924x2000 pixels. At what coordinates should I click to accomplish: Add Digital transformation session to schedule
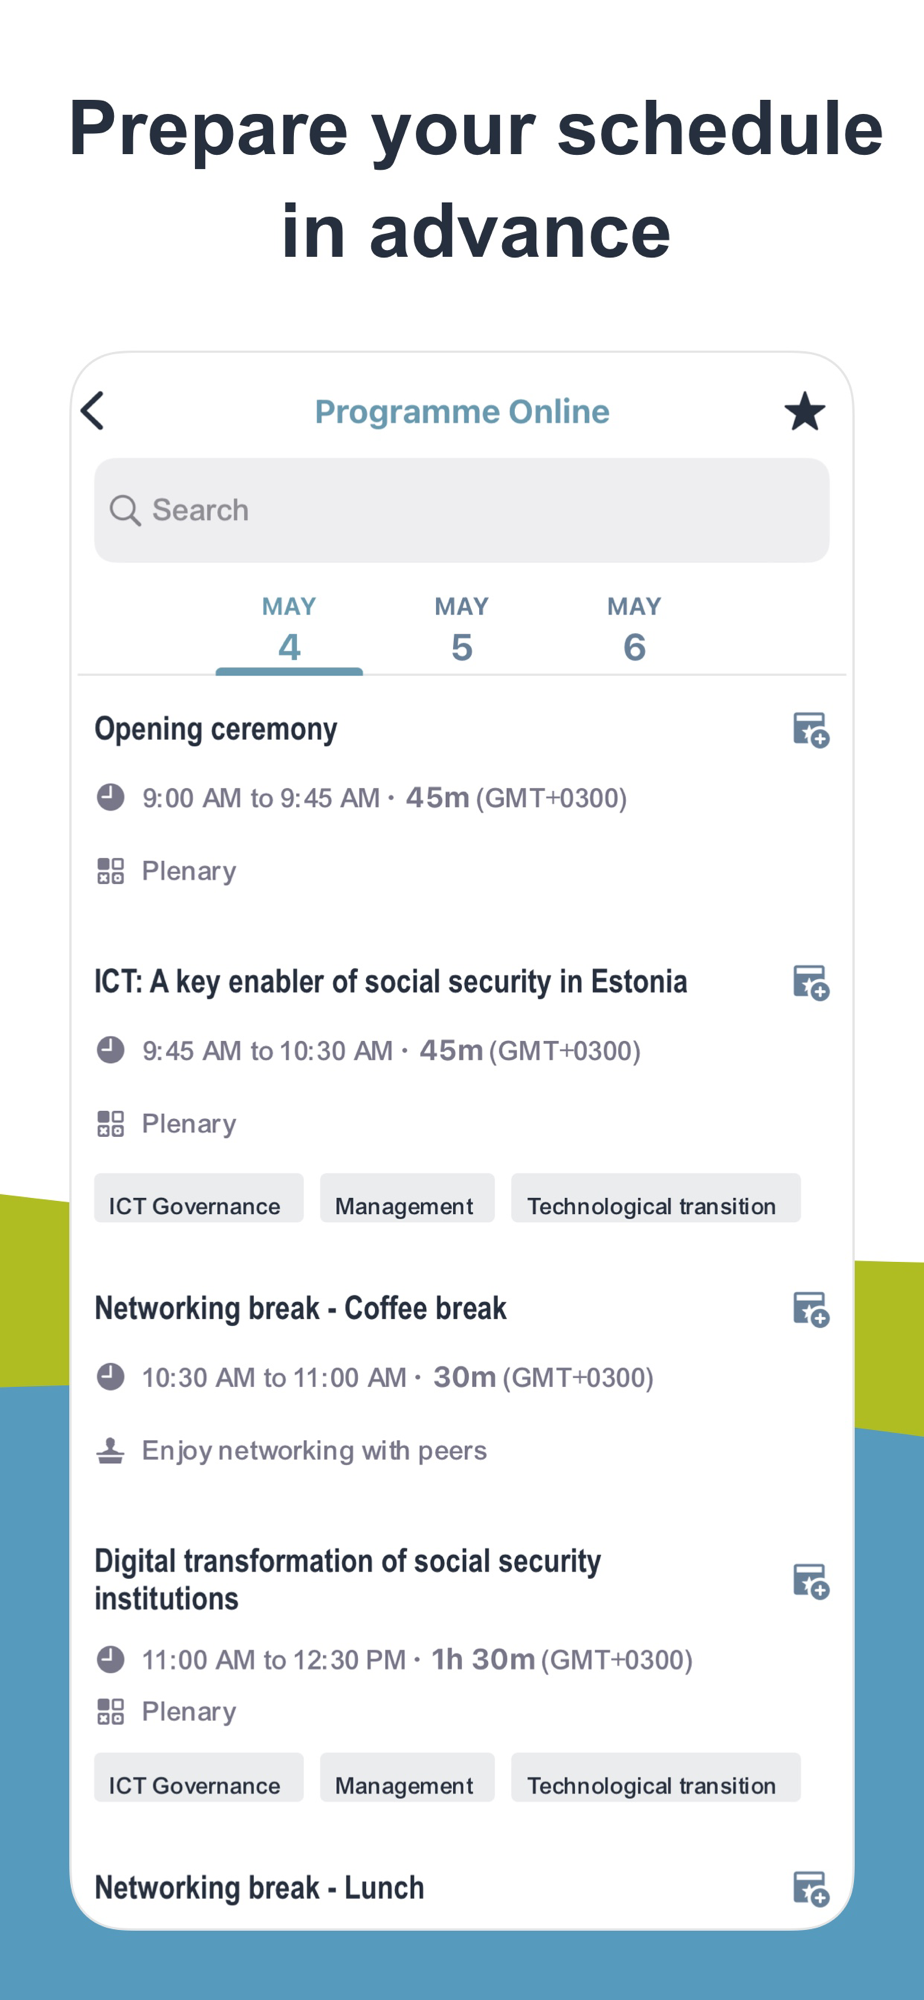(810, 1581)
